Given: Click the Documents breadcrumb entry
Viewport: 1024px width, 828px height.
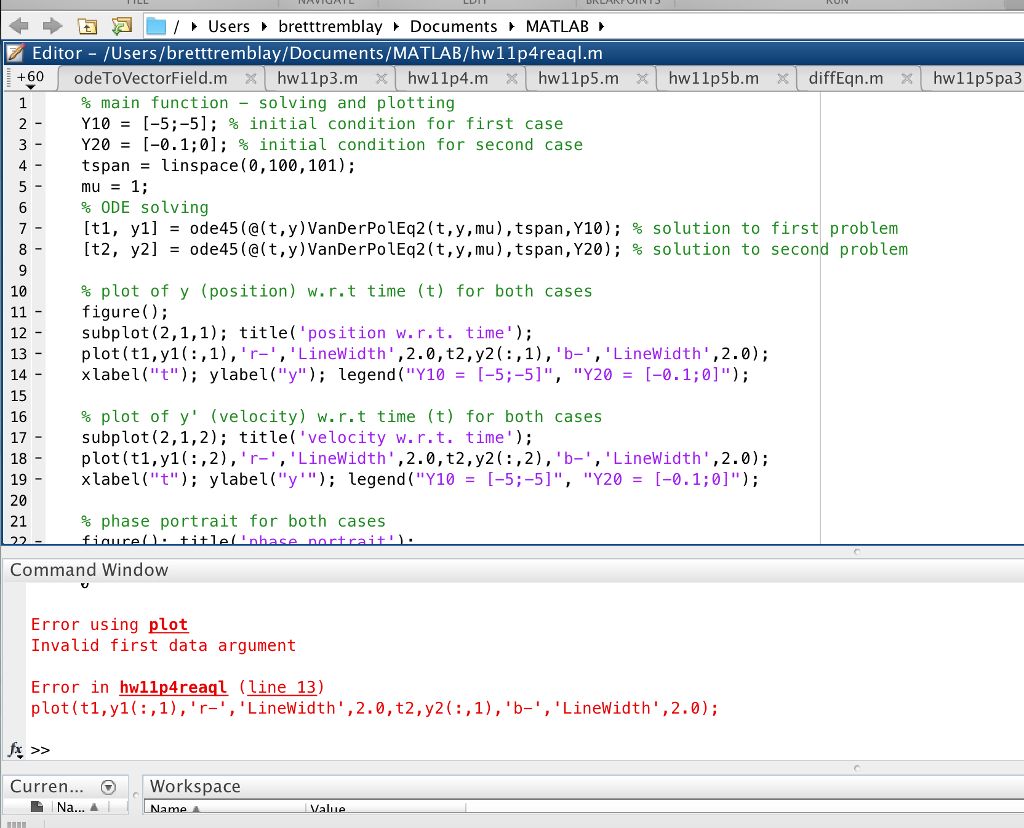Looking at the screenshot, I should point(454,27).
